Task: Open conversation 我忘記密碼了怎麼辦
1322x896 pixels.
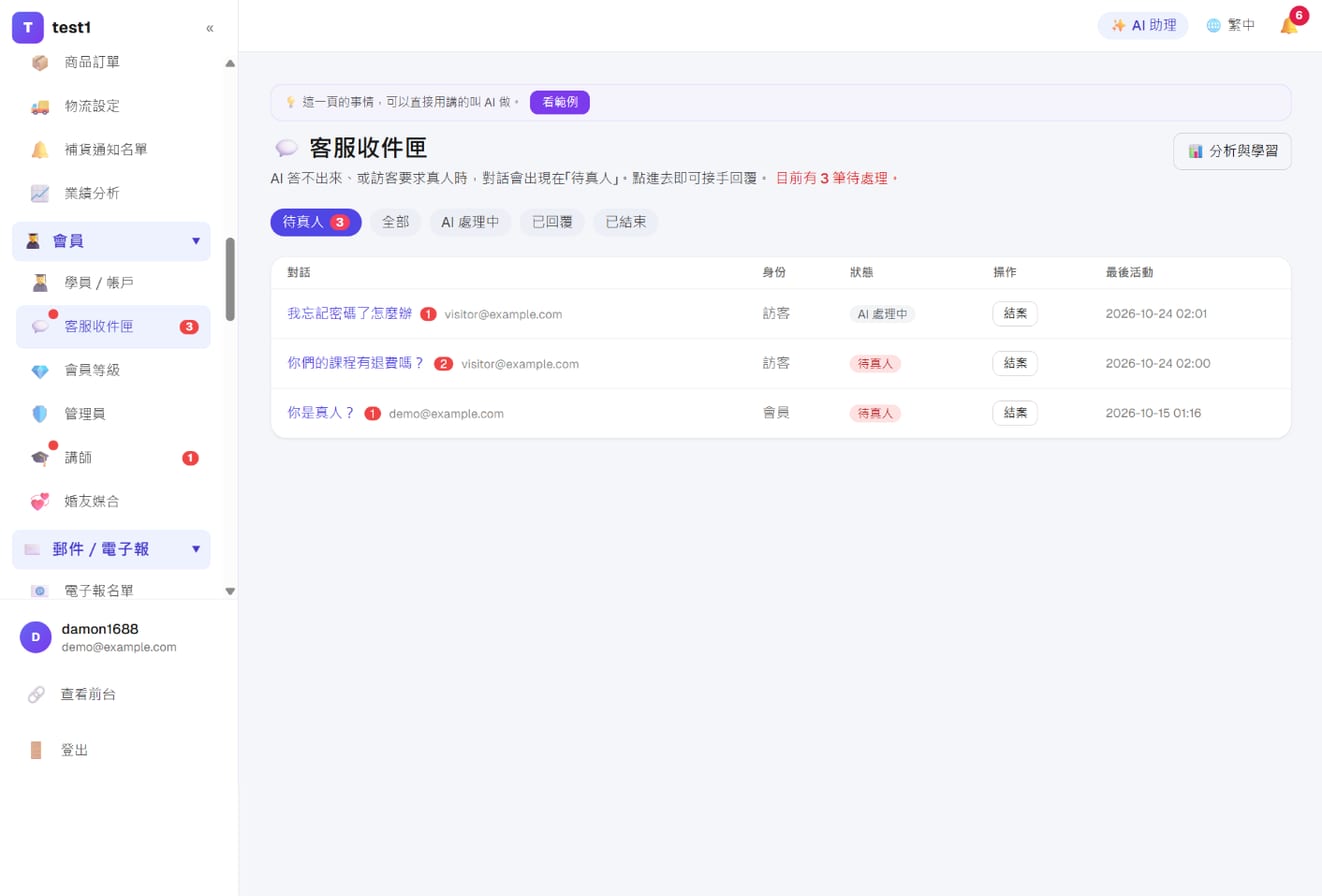Action: pyautogui.click(x=350, y=314)
